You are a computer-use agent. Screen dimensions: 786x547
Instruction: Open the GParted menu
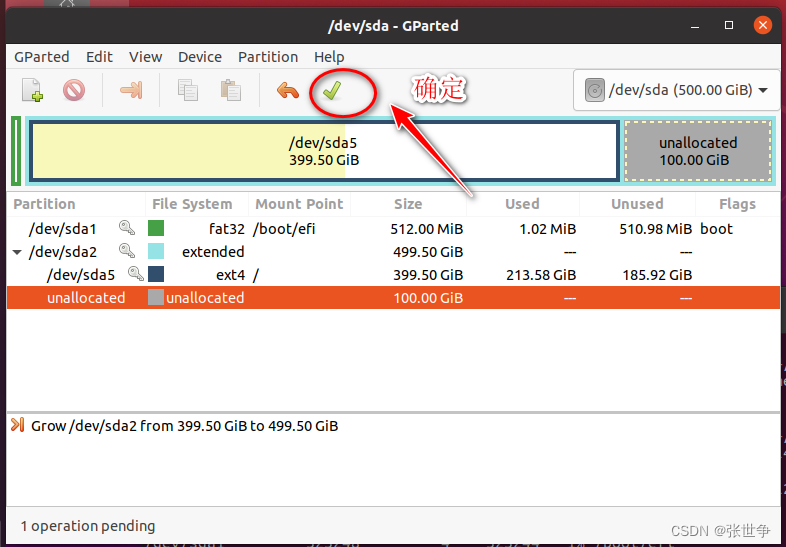(x=42, y=57)
